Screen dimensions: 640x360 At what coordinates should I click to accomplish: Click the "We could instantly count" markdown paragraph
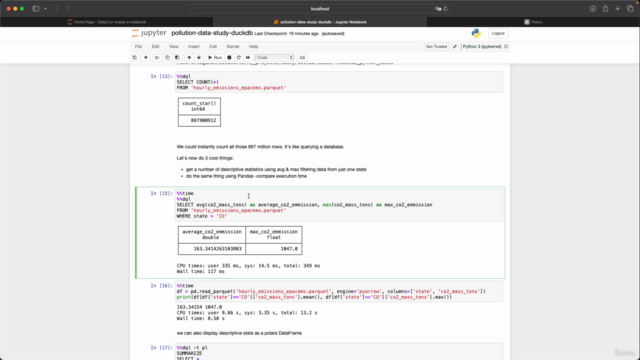(x=260, y=147)
